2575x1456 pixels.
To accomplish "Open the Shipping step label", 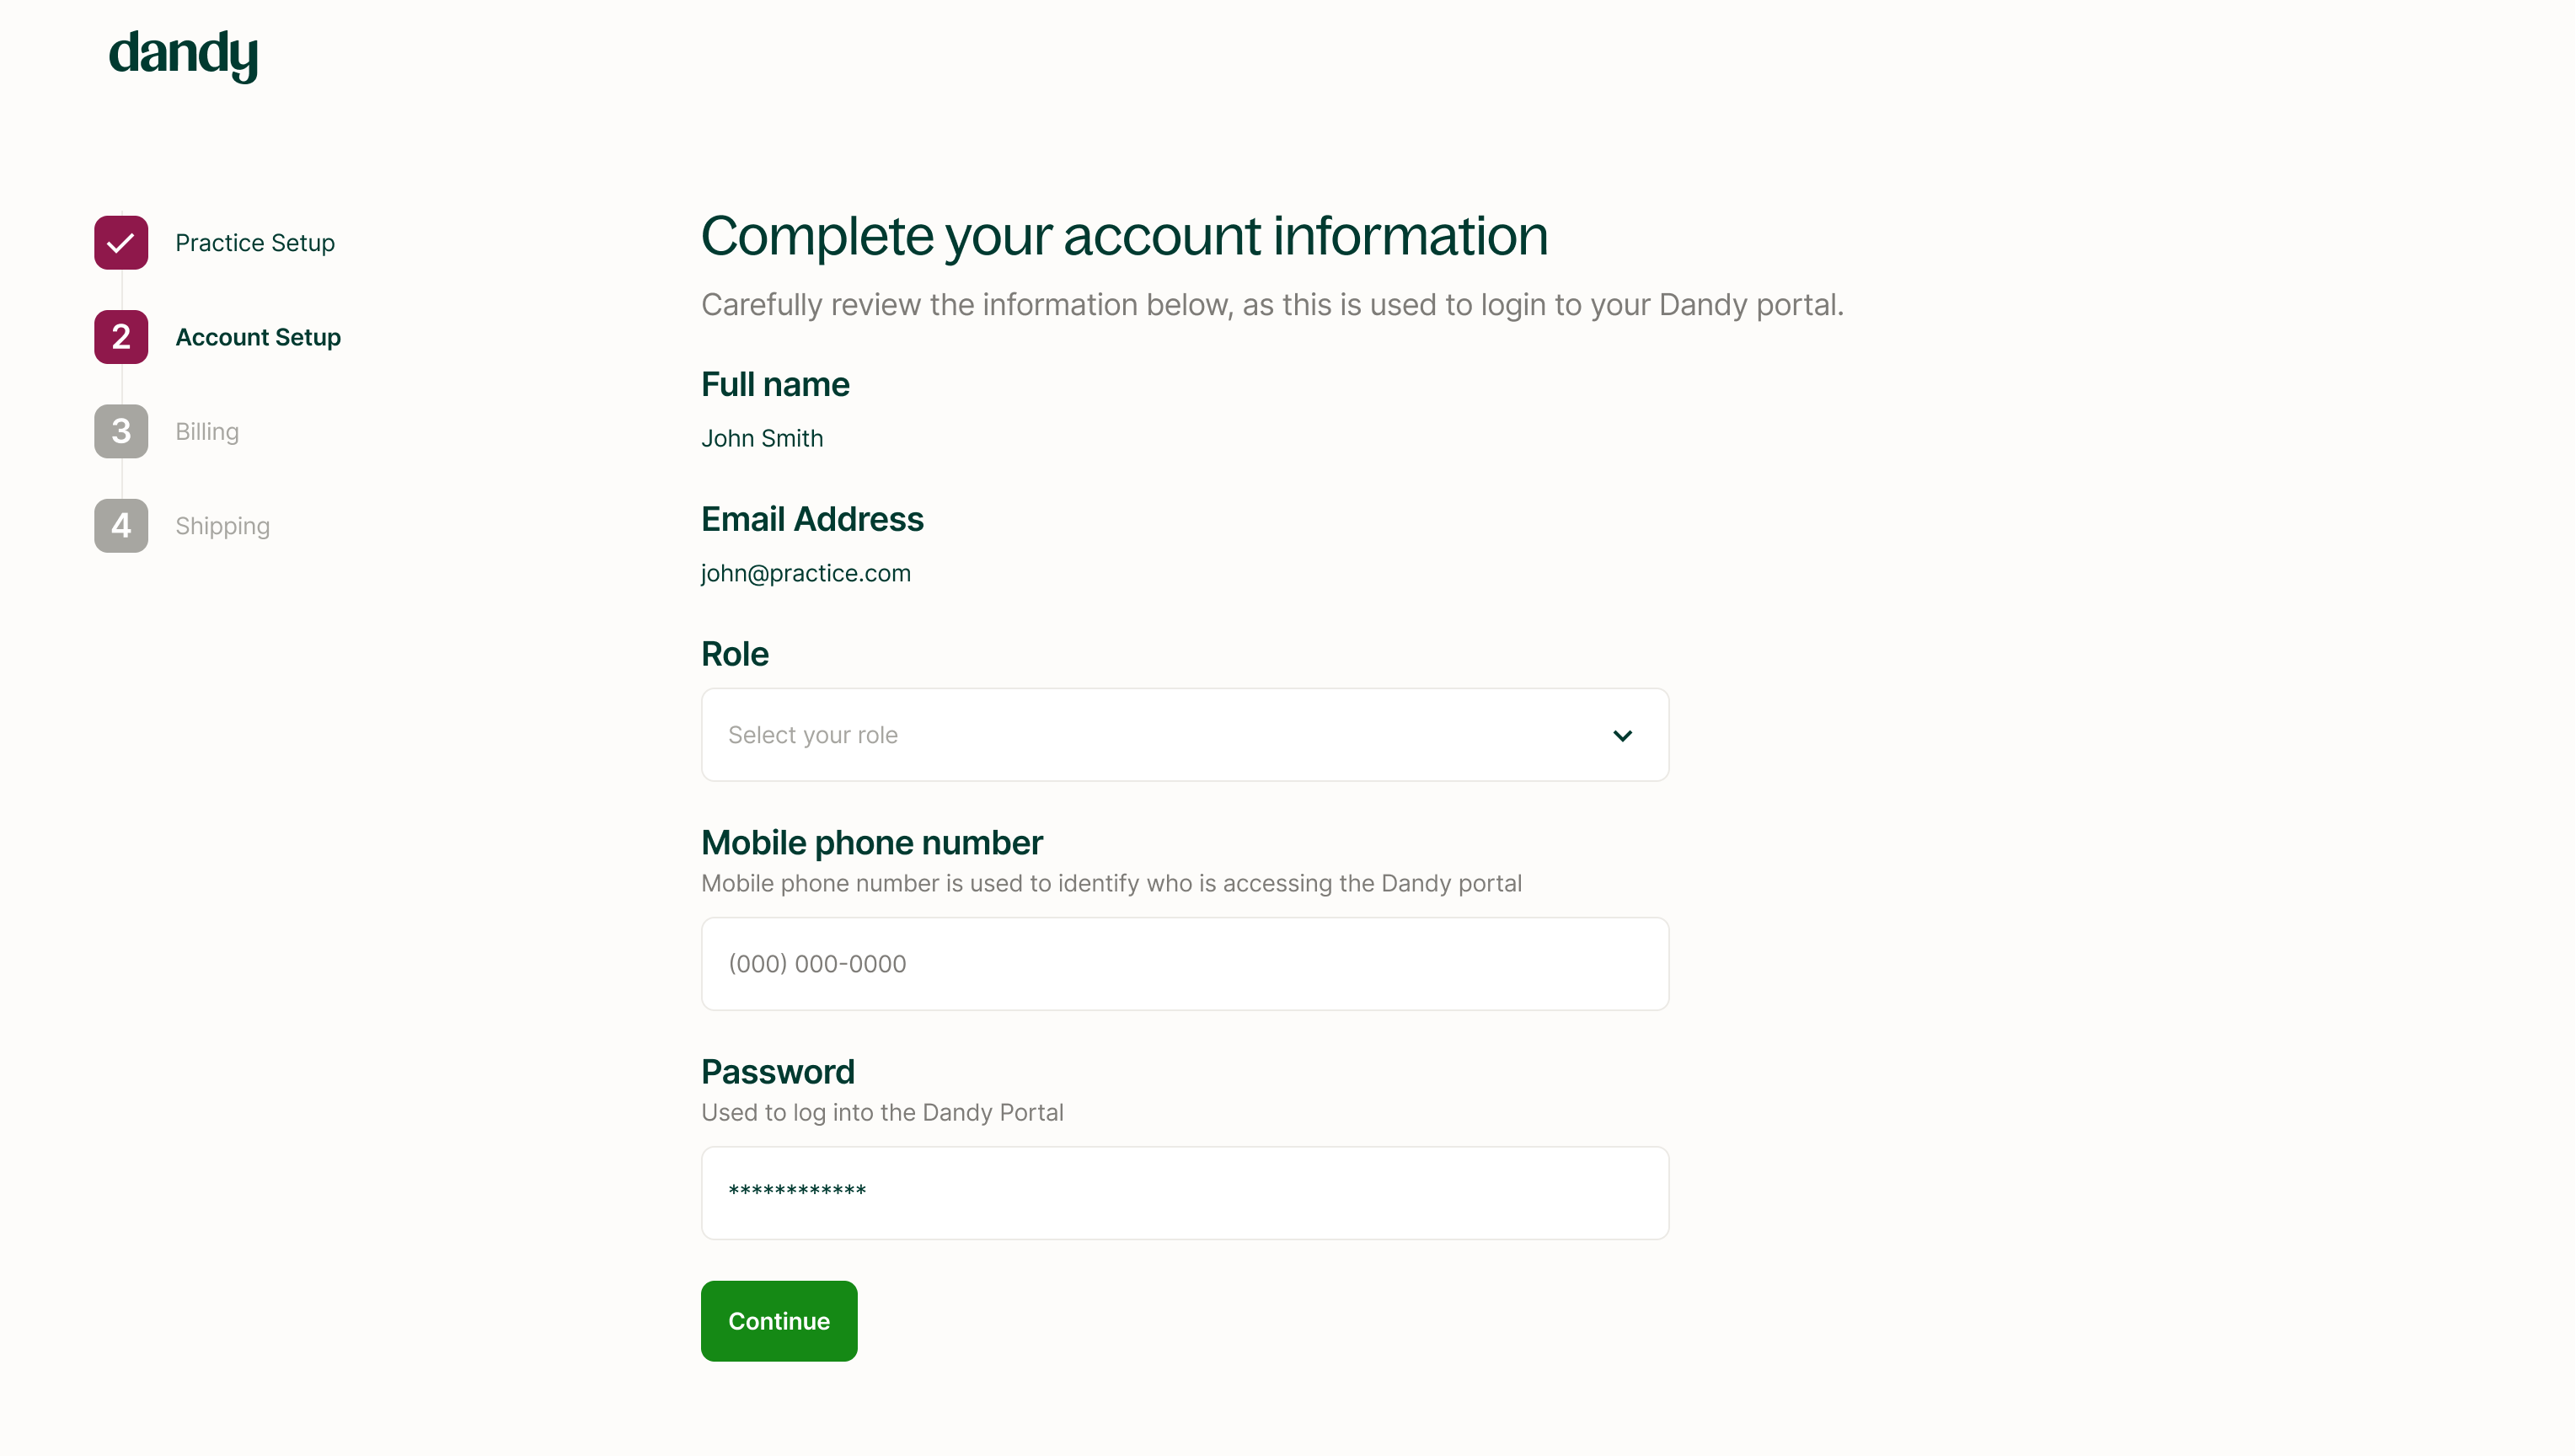I will [x=222, y=526].
